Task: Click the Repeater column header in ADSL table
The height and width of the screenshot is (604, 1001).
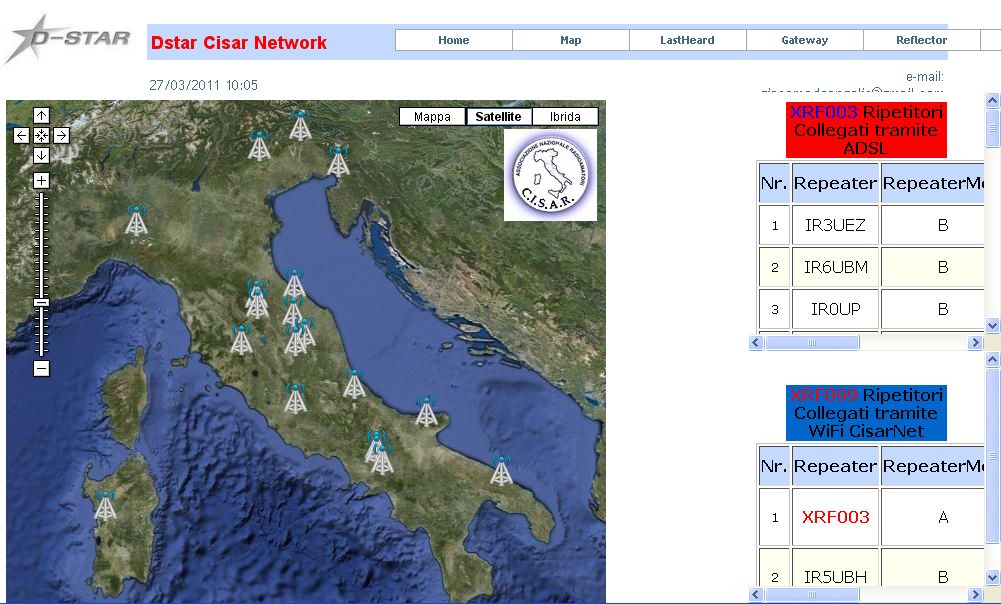Action: 836,183
